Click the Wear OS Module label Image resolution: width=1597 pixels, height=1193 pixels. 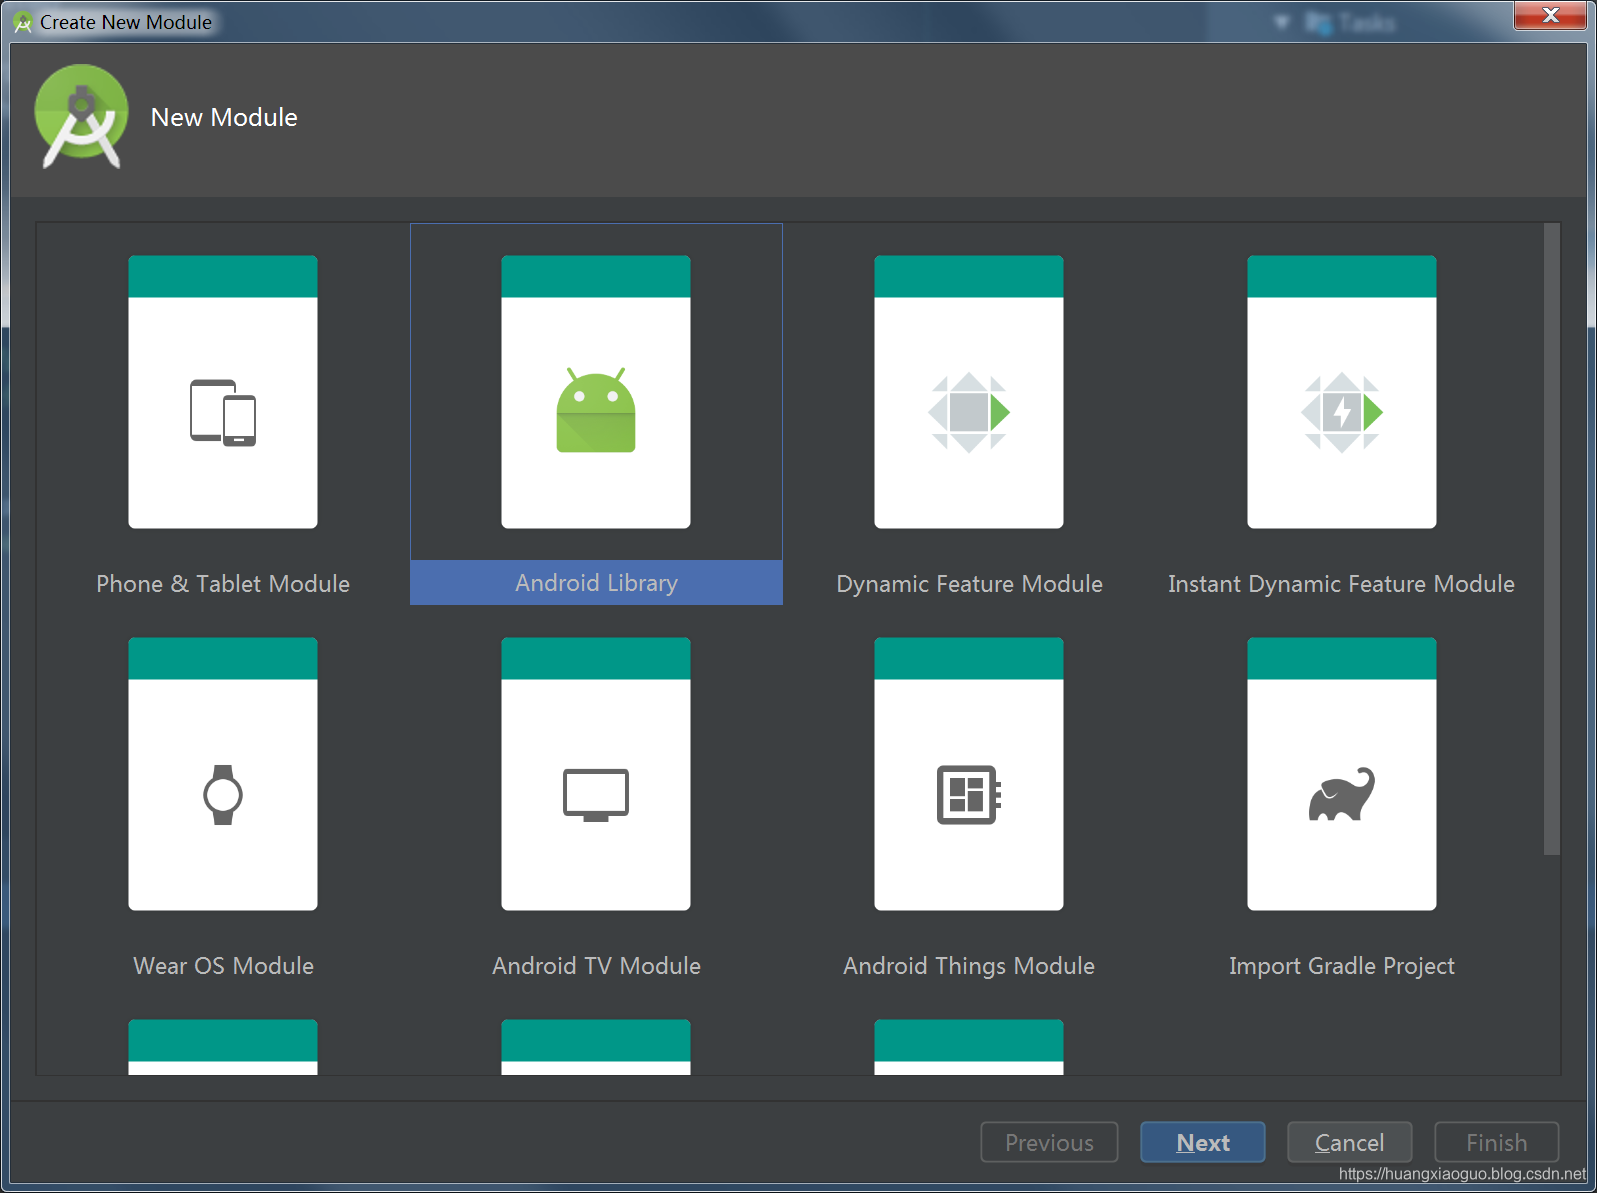223,966
